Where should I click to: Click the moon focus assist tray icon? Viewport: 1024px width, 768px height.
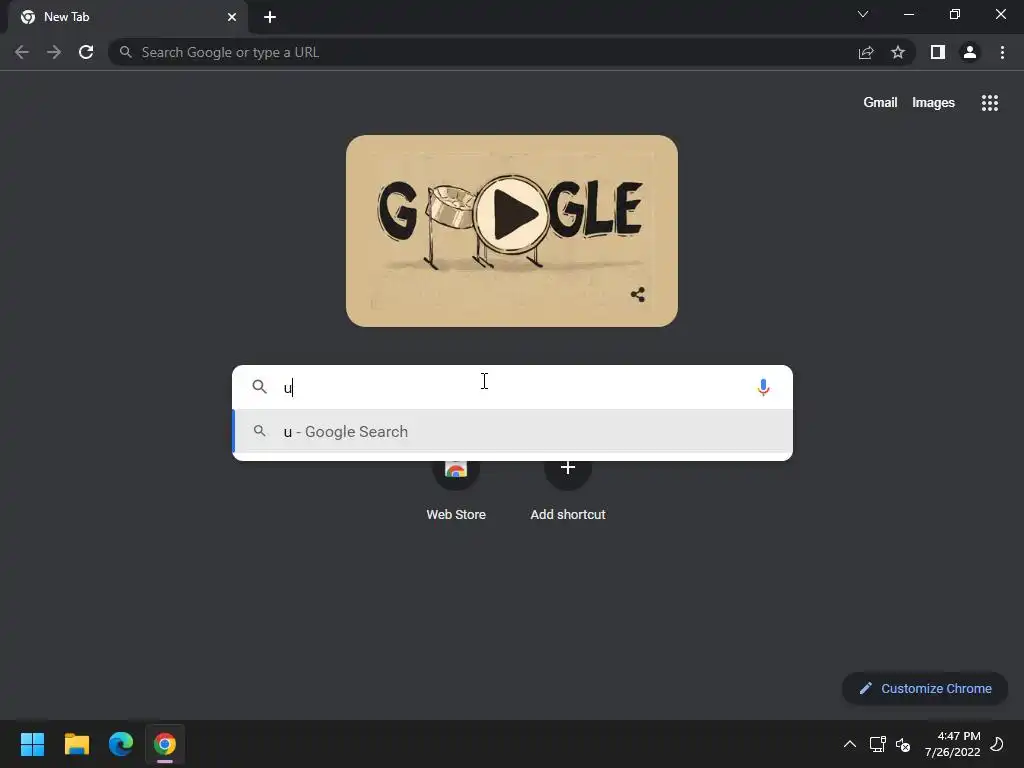click(x=997, y=744)
